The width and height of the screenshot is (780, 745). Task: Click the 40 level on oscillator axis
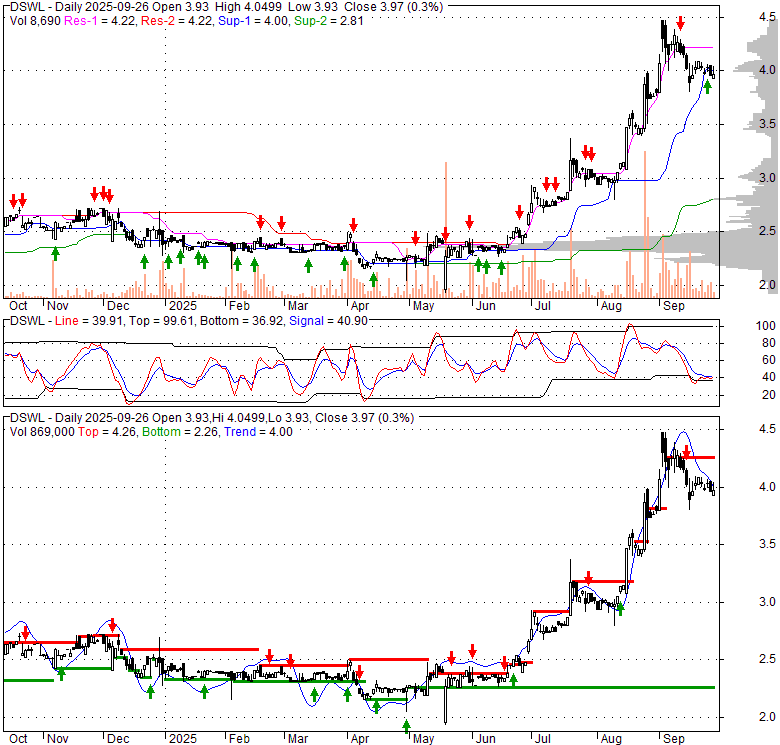(769, 377)
